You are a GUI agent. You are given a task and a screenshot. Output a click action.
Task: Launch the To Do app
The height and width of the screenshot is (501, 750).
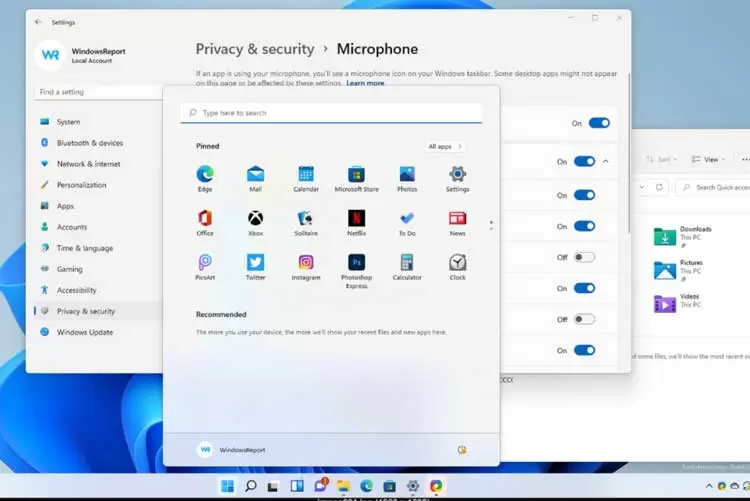(407, 223)
